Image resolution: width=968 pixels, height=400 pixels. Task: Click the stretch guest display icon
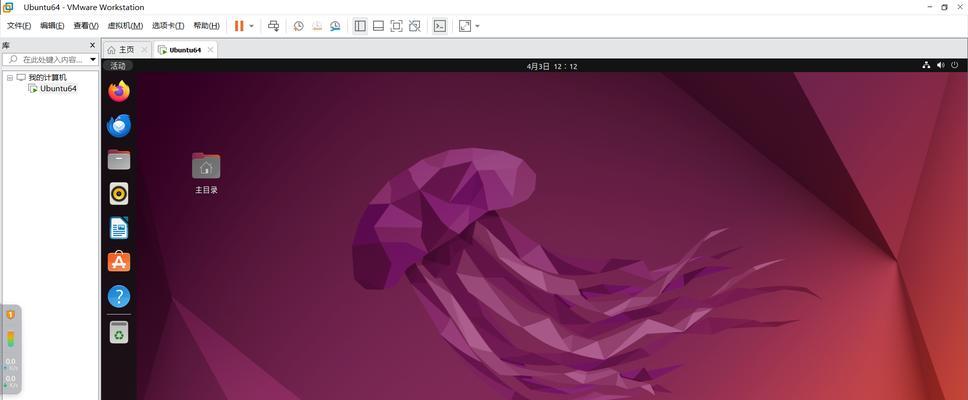coord(465,26)
